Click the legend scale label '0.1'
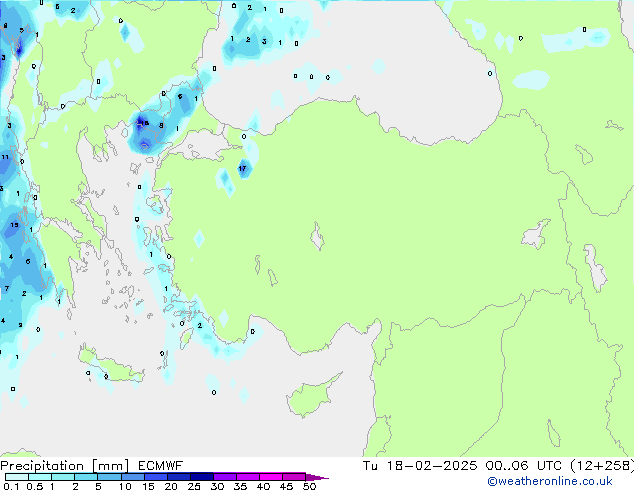The height and width of the screenshot is (490, 634). tap(11, 486)
